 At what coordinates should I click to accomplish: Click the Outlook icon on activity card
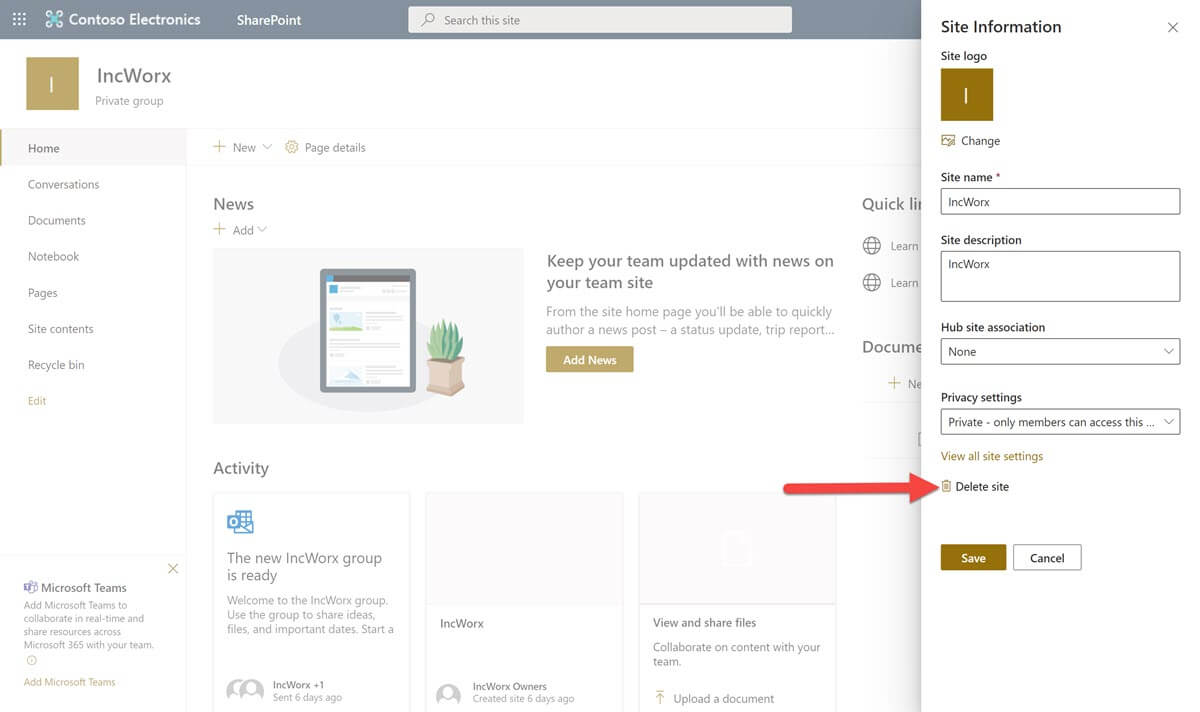pyautogui.click(x=240, y=521)
